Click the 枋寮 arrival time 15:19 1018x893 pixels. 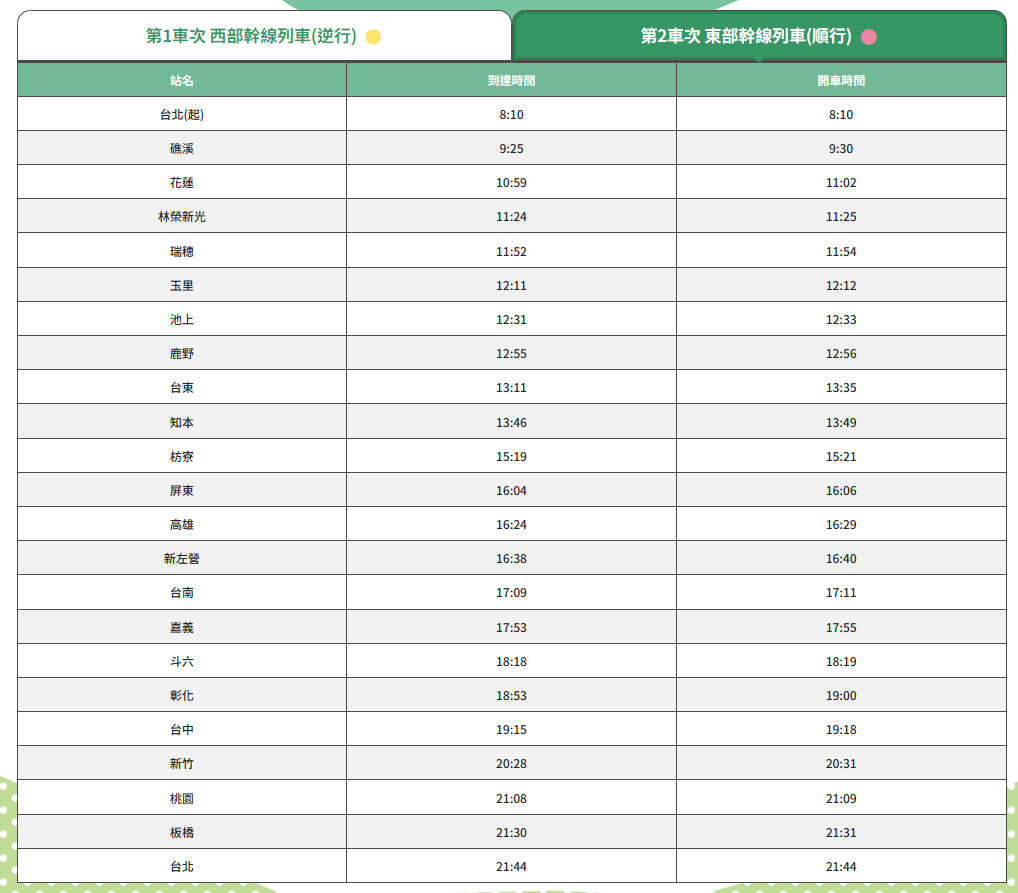(x=511, y=457)
